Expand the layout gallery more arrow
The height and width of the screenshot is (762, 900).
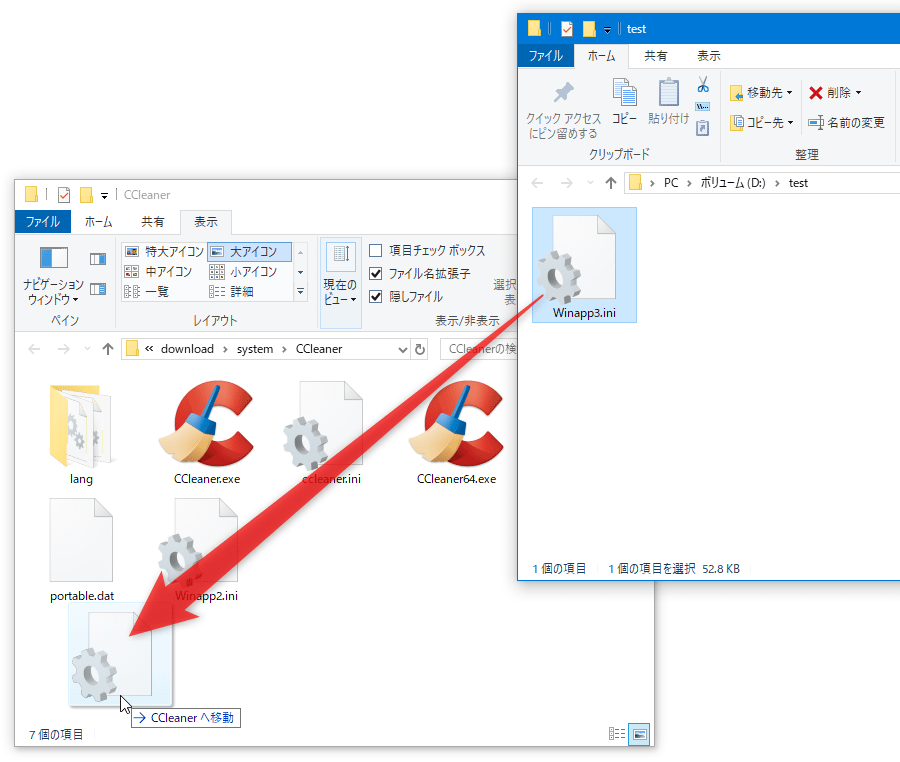tap(300, 291)
